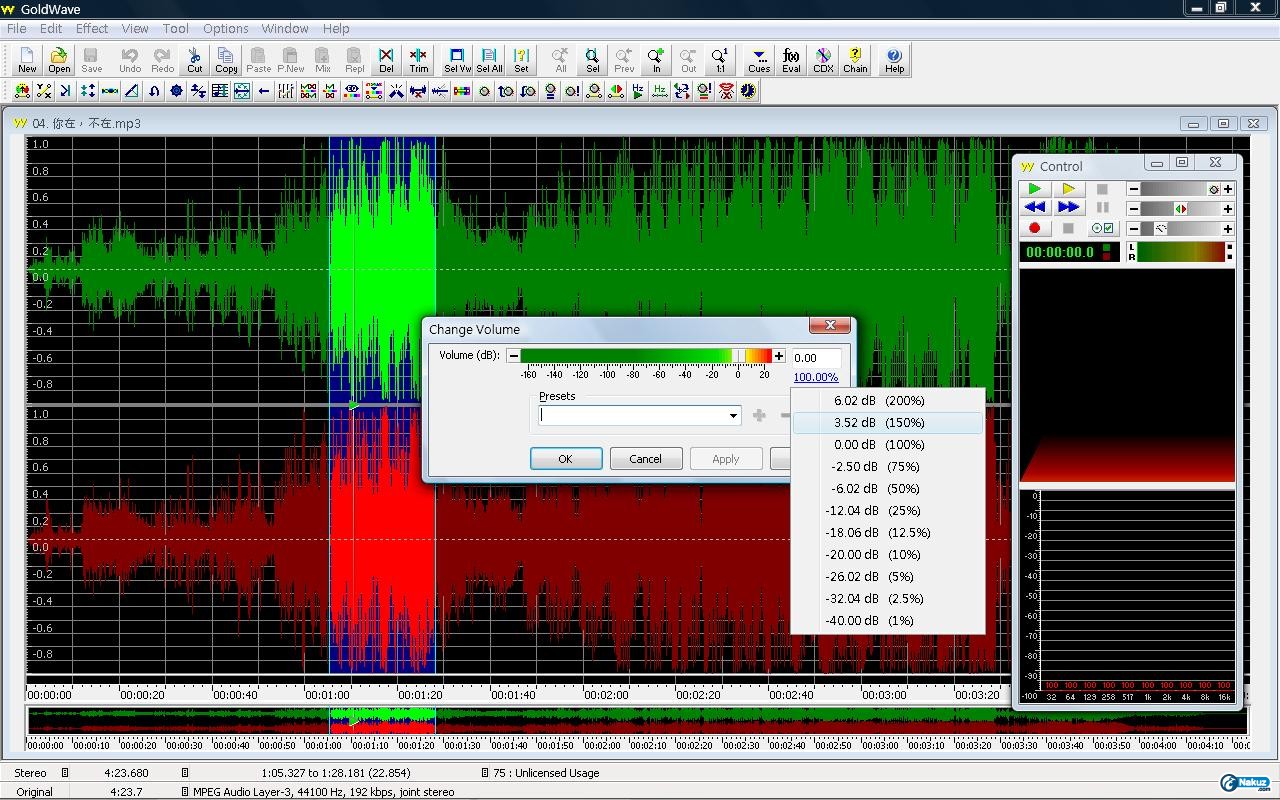Click the 00:01:00 timeline marker

click(x=328, y=694)
